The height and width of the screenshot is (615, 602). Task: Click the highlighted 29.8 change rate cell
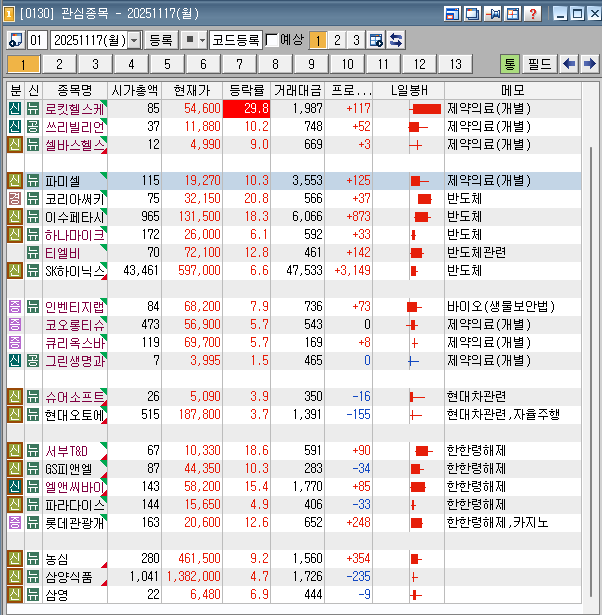(246, 109)
